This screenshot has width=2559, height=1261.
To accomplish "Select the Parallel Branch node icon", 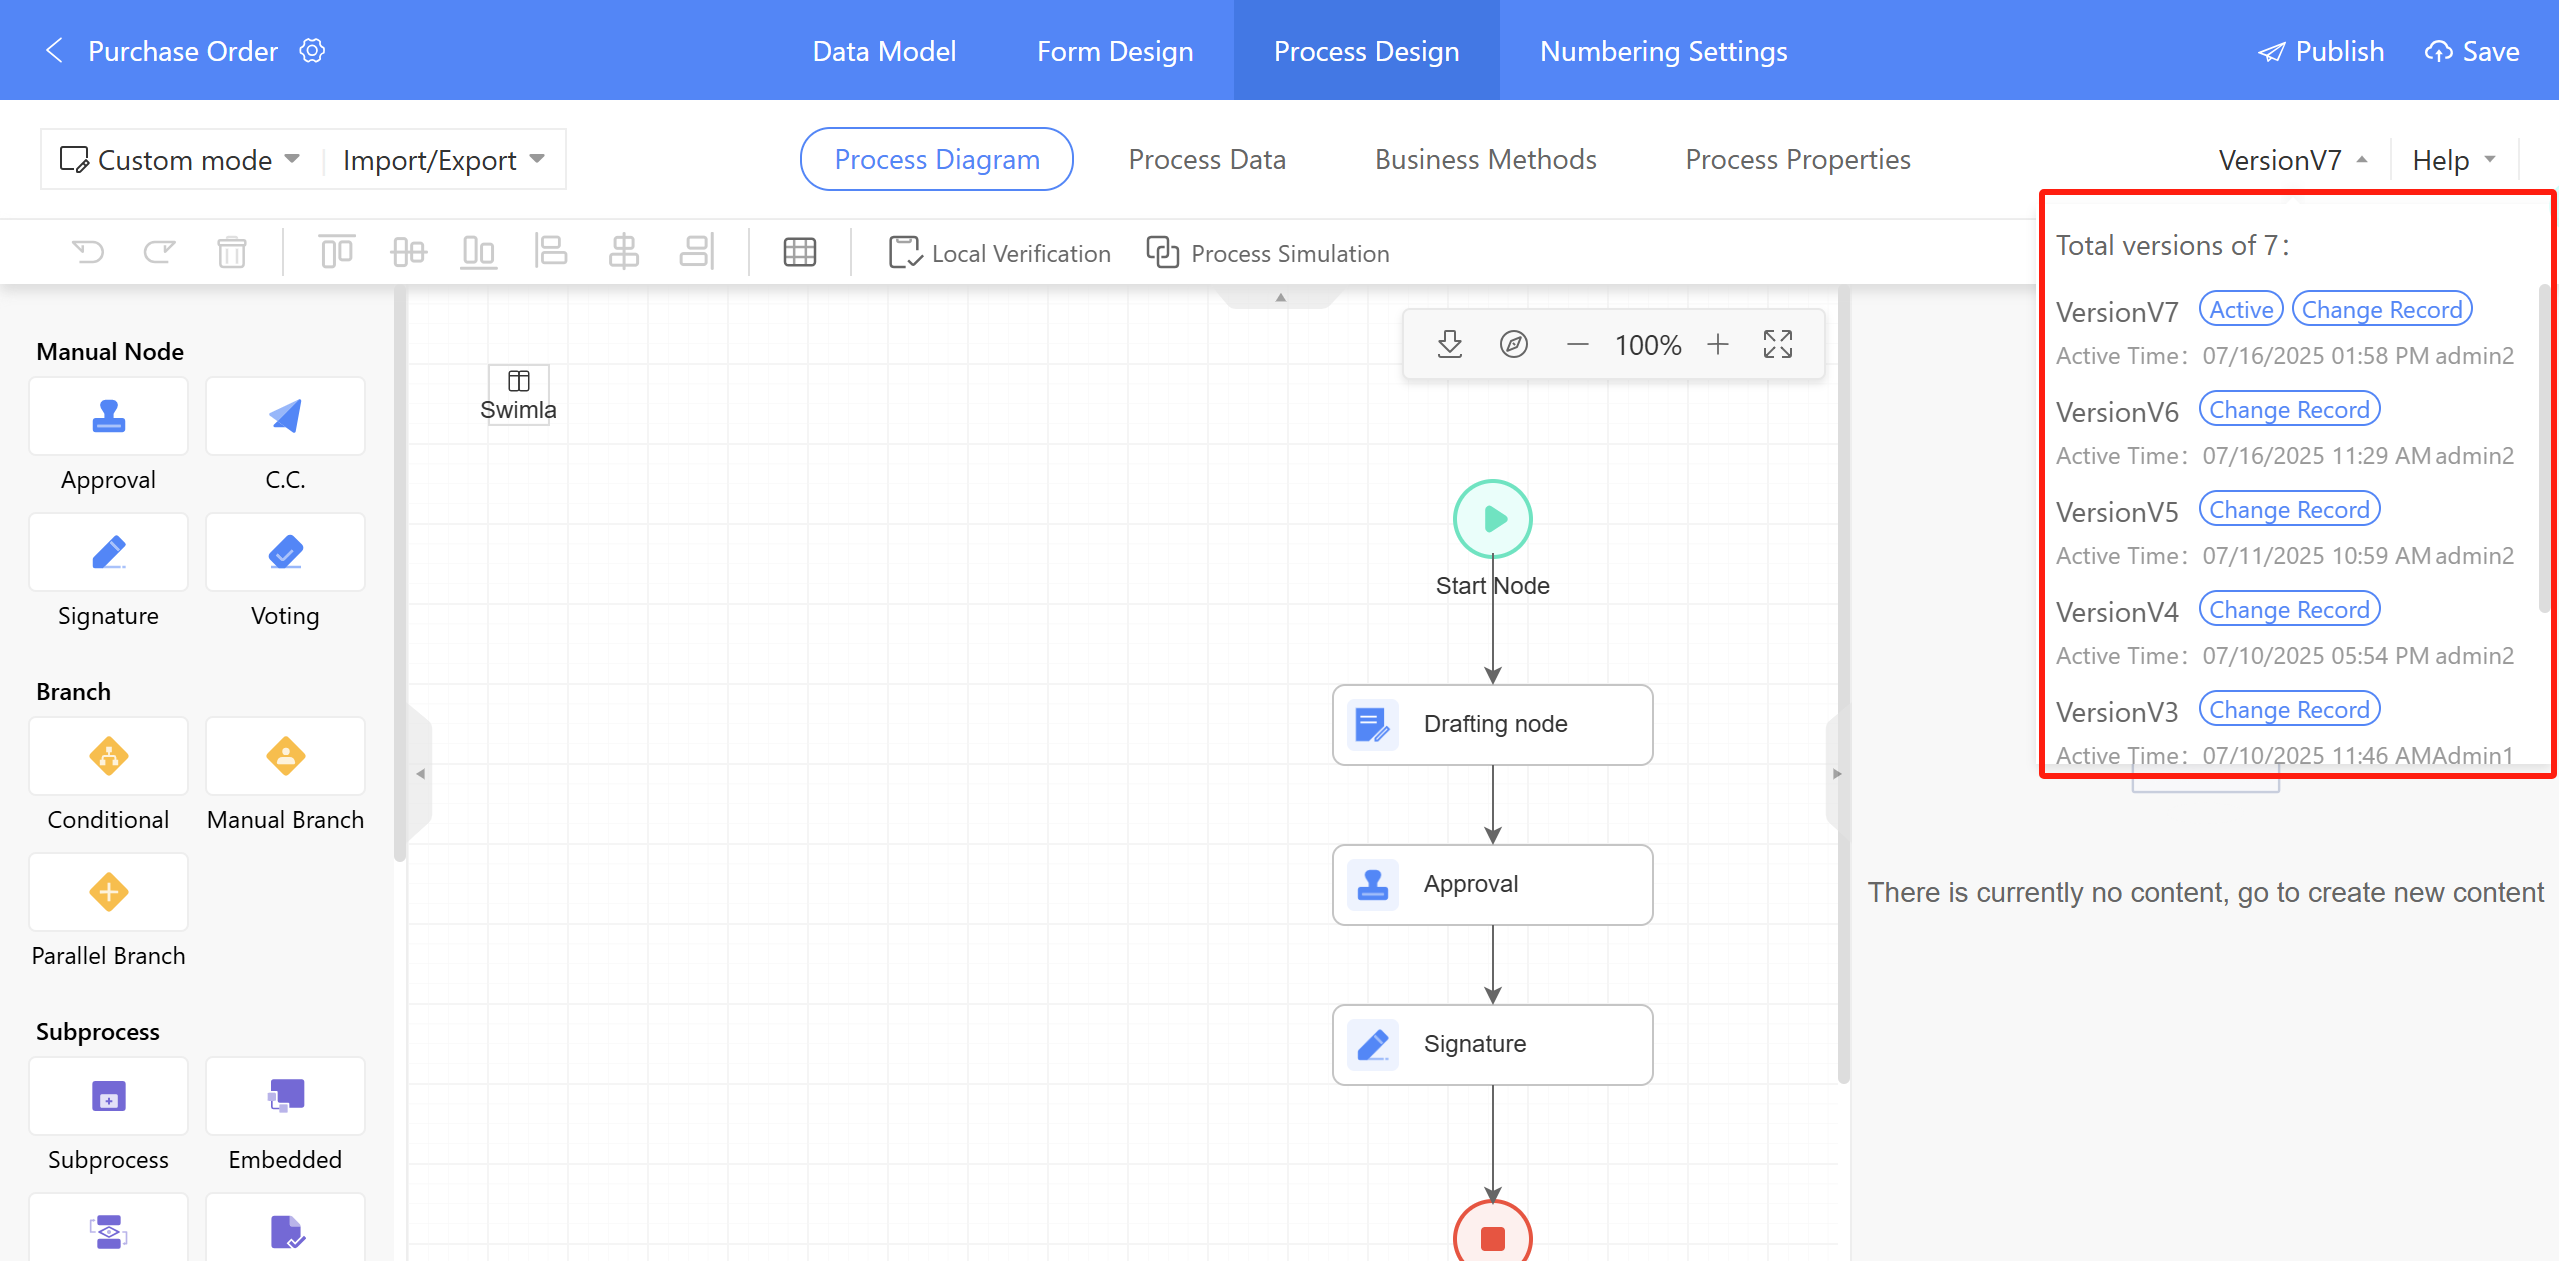I will pyautogui.click(x=108, y=892).
